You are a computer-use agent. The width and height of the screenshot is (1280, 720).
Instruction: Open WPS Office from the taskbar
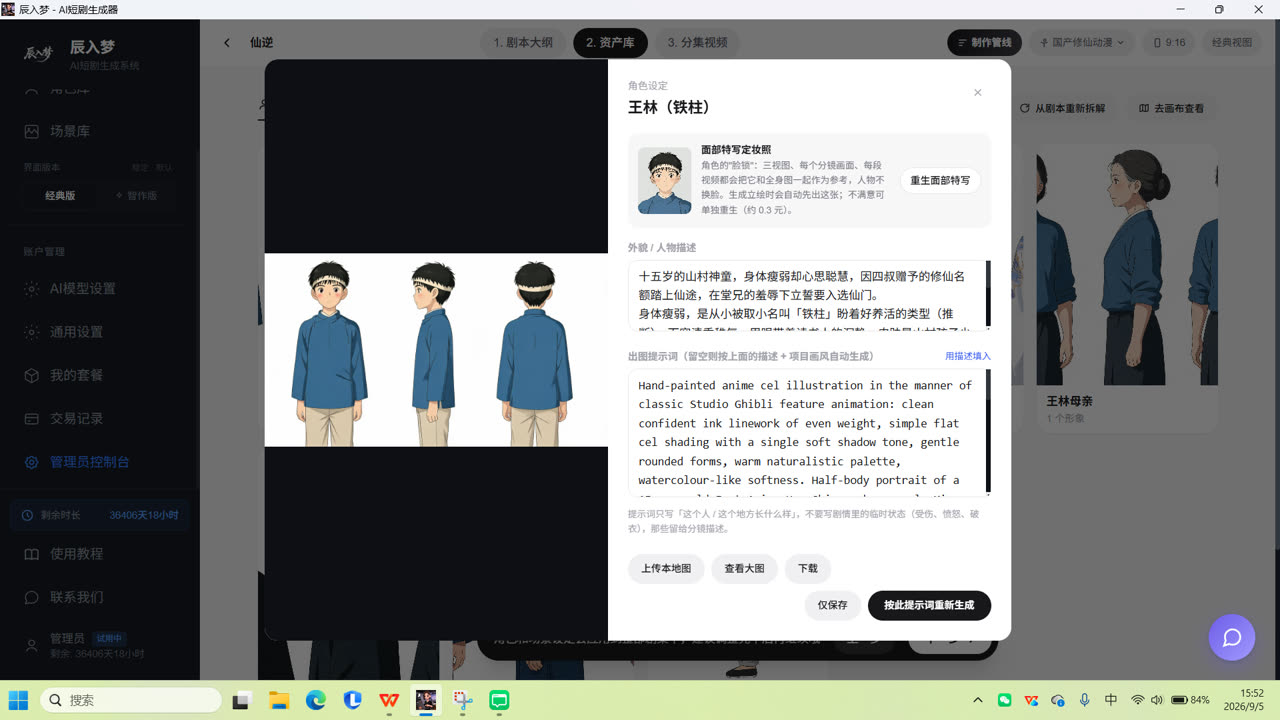pos(389,700)
